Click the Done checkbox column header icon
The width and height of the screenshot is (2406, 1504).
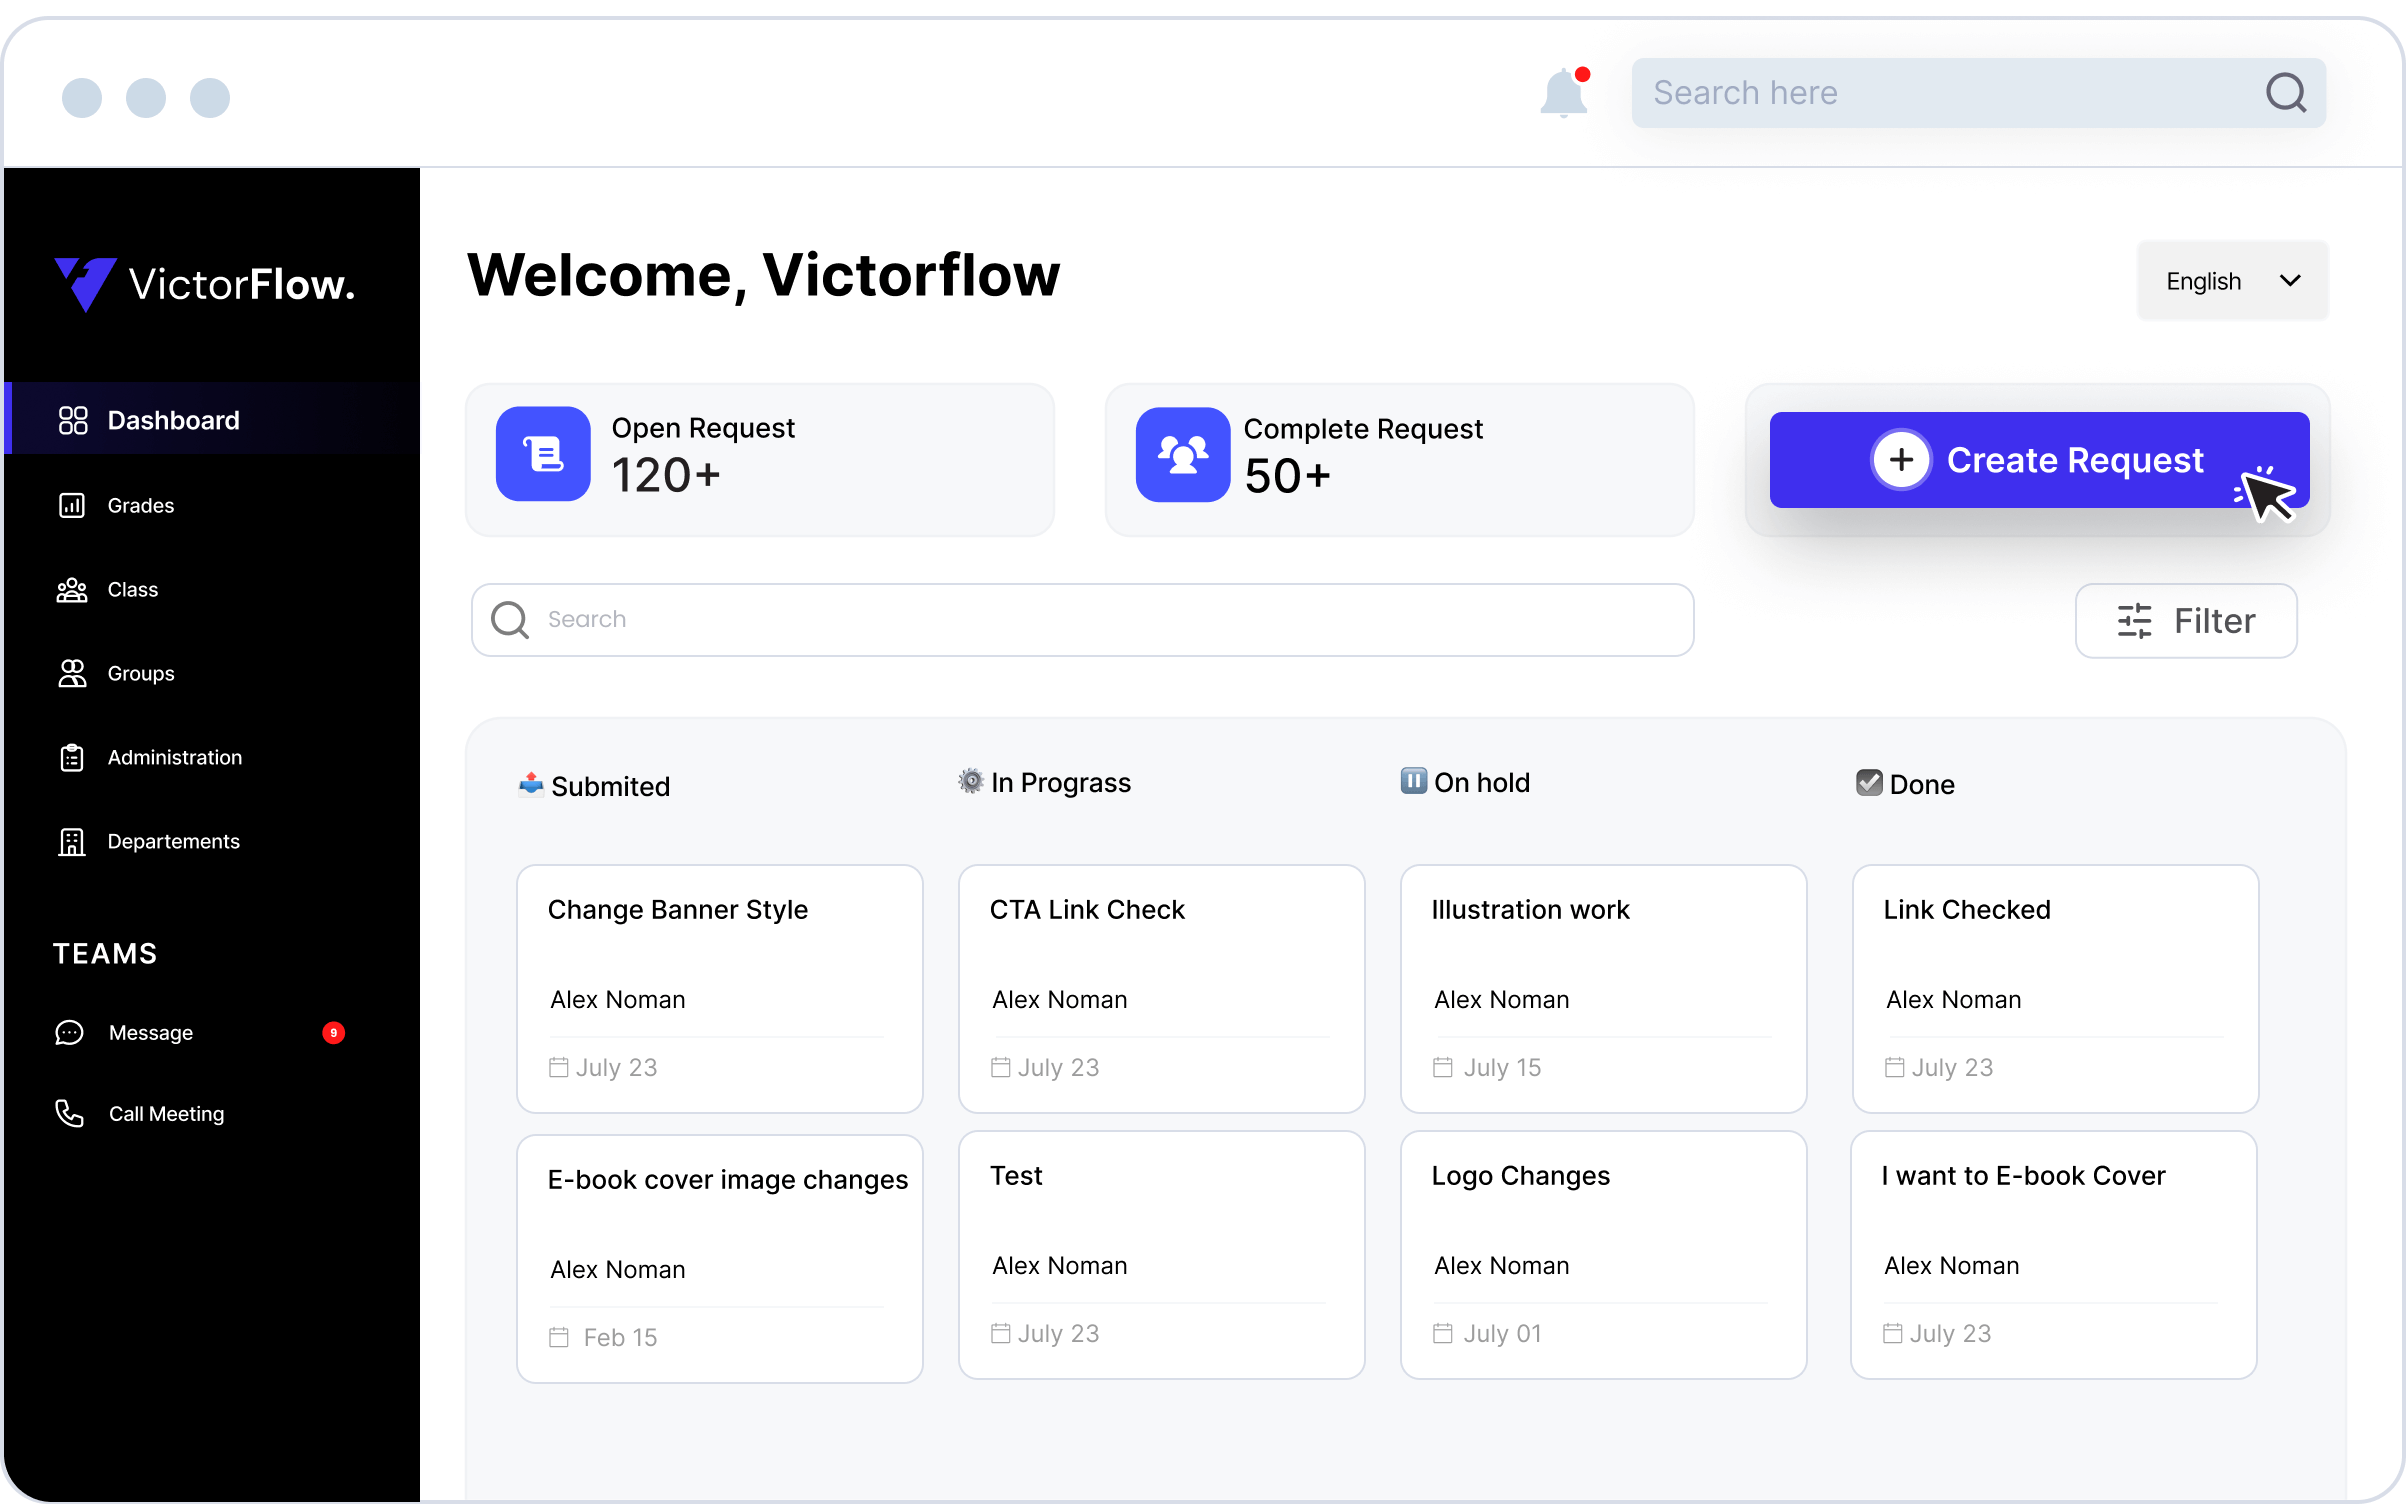(x=1868, y=783)
